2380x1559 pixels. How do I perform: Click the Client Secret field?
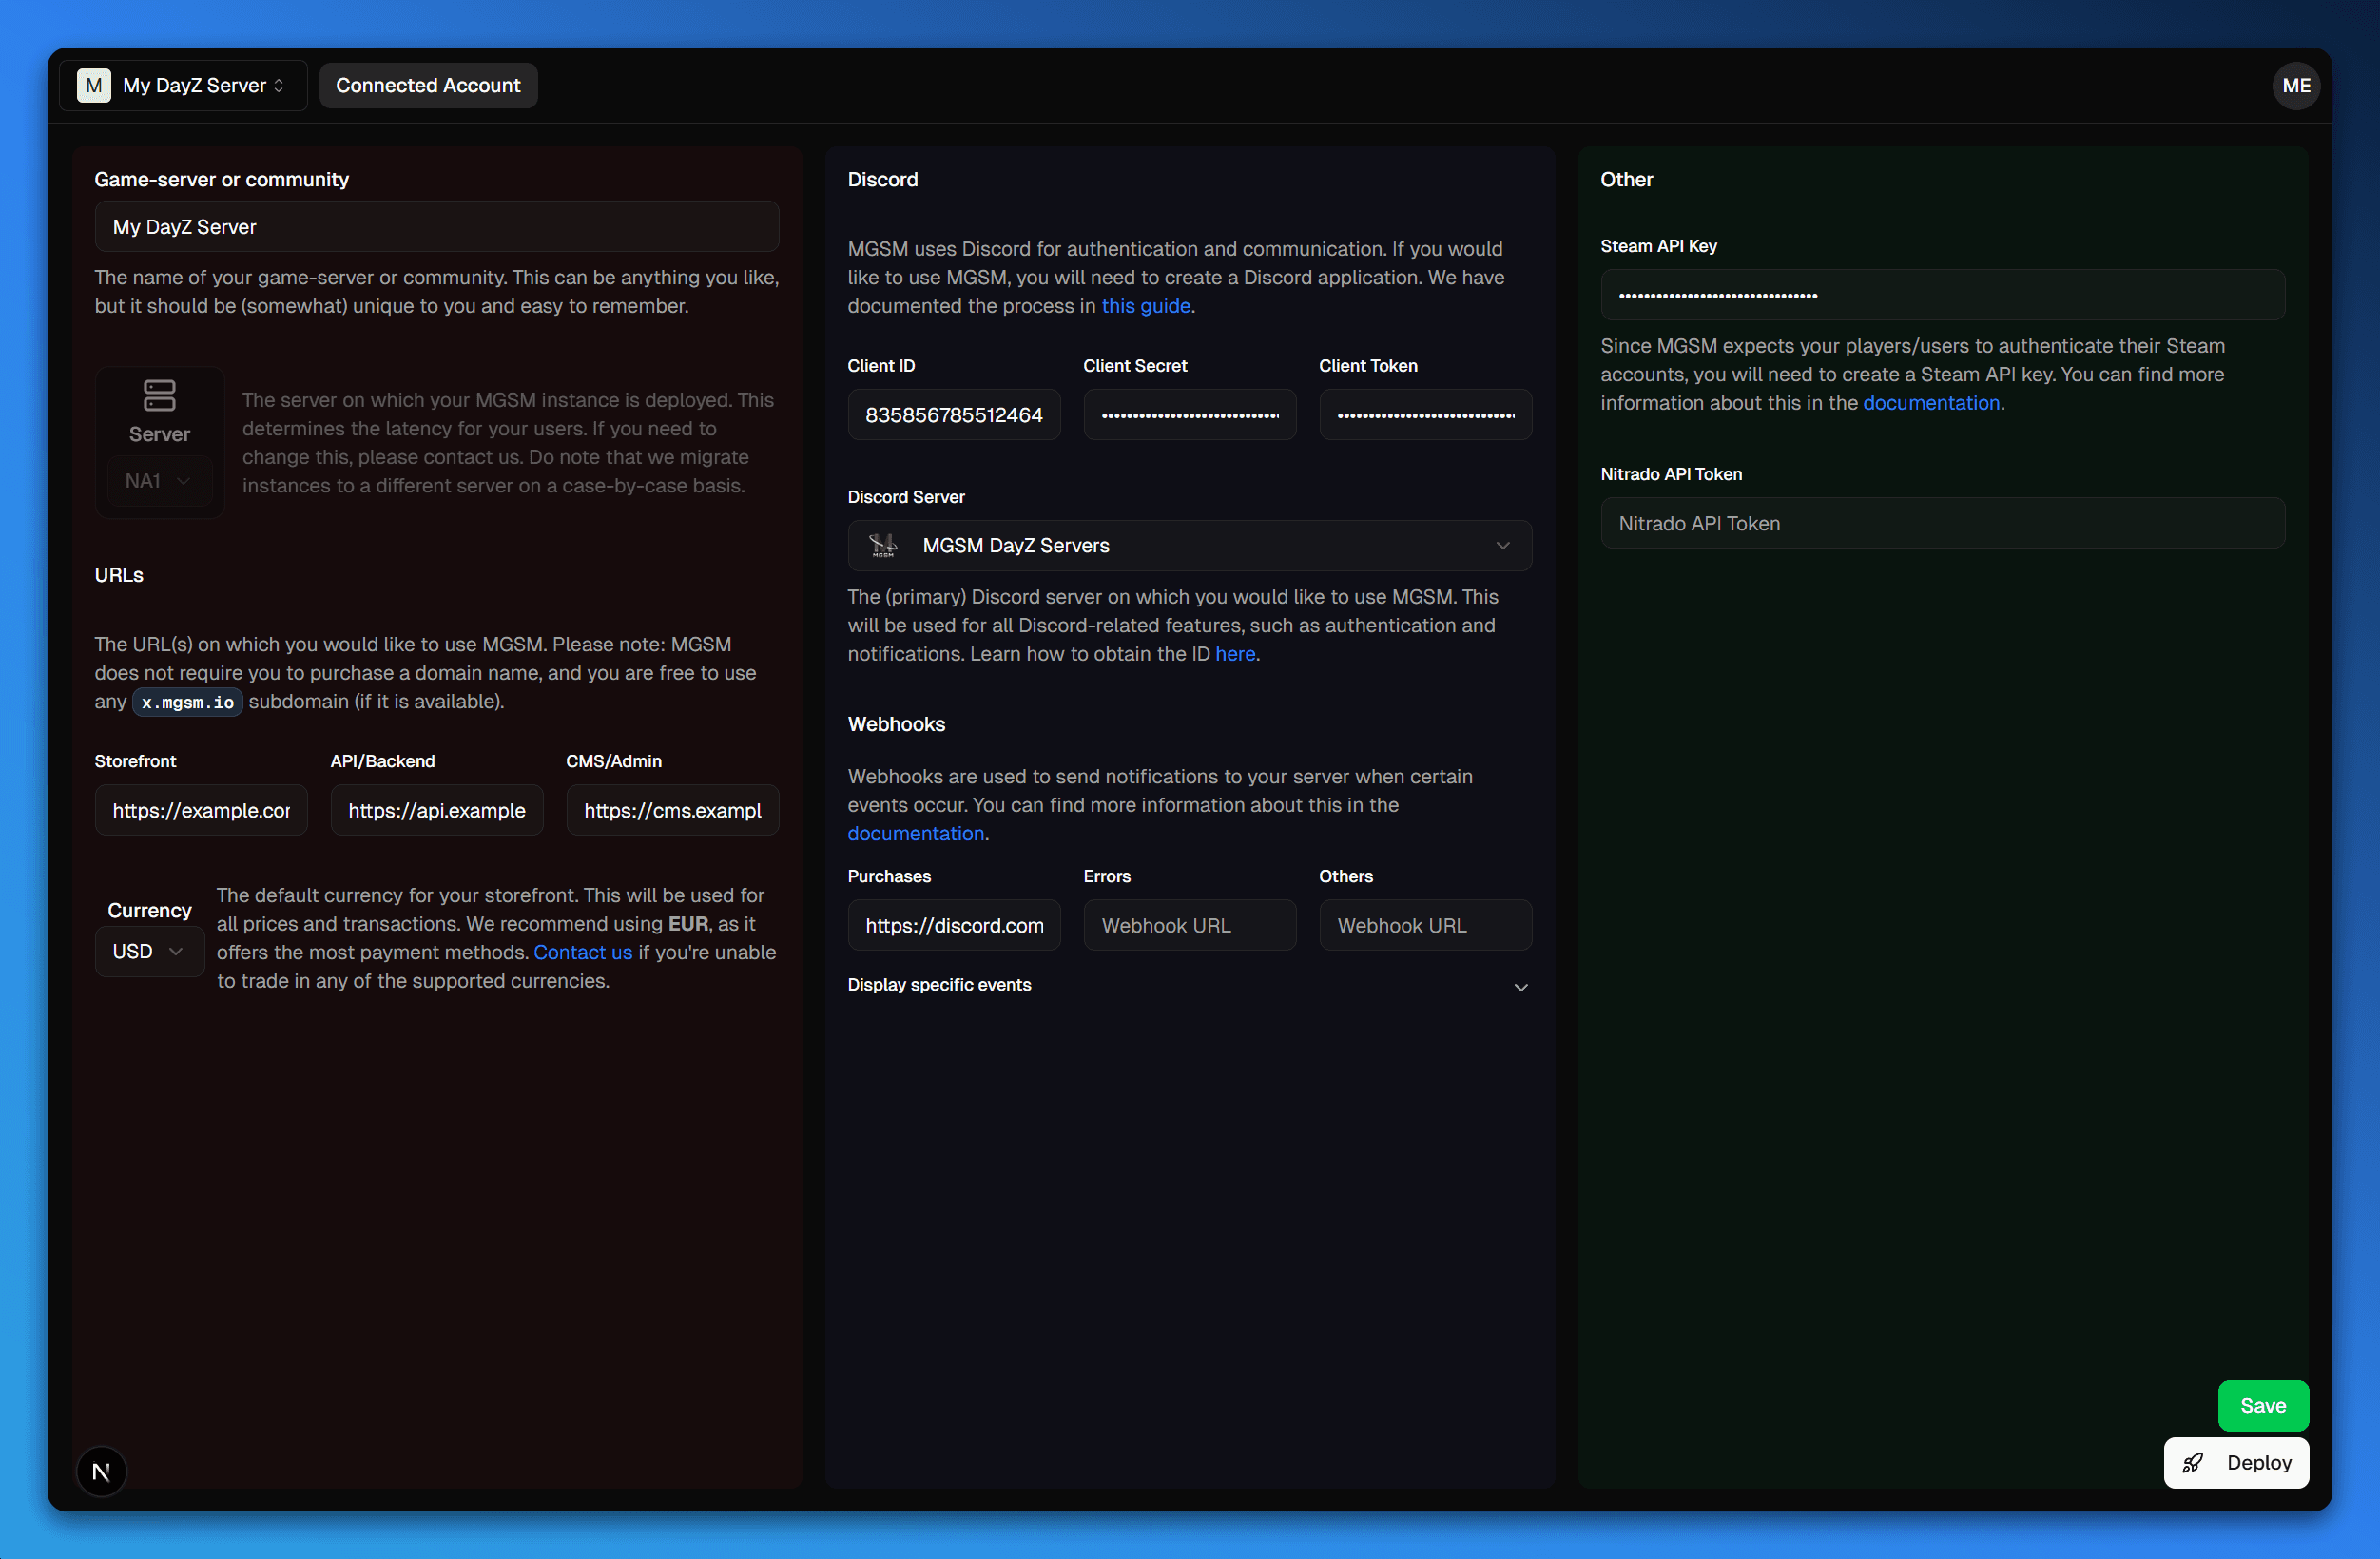pos(1190,415)
